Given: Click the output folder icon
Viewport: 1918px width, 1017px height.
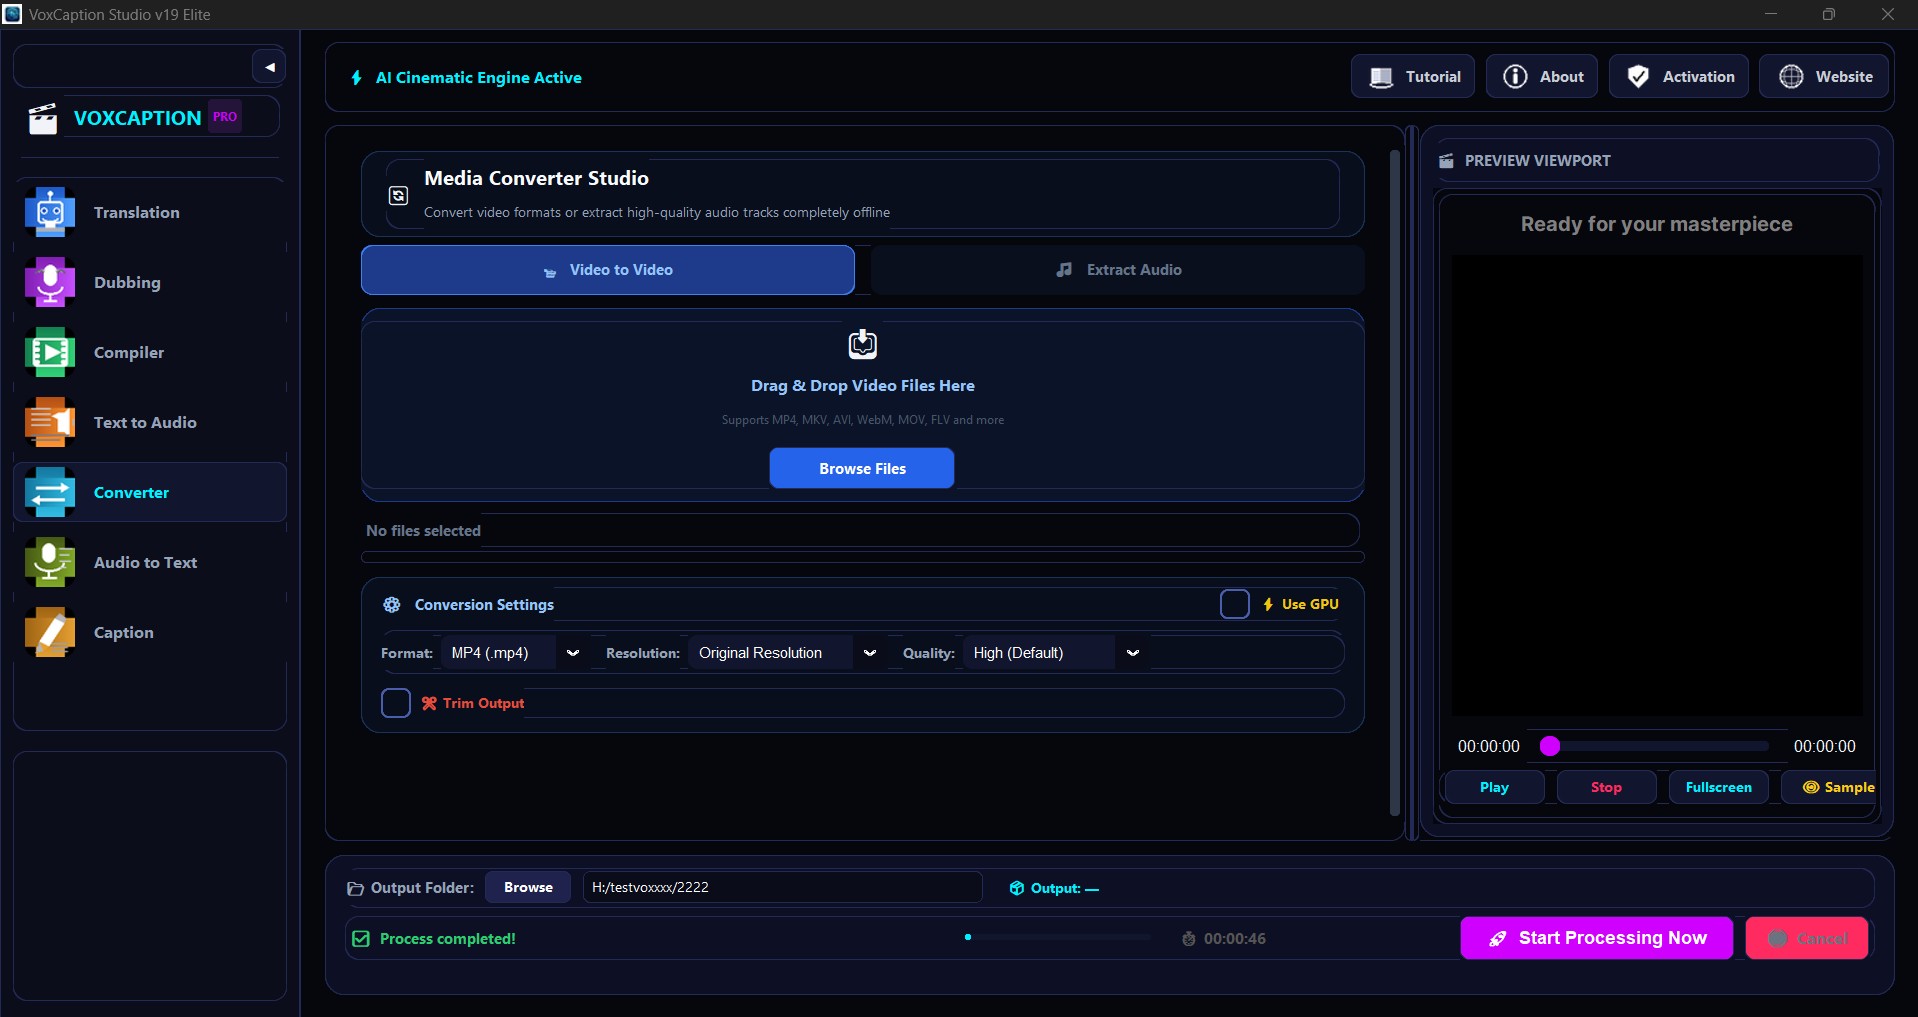Looking at the screenshot, I should coord(355,888).
